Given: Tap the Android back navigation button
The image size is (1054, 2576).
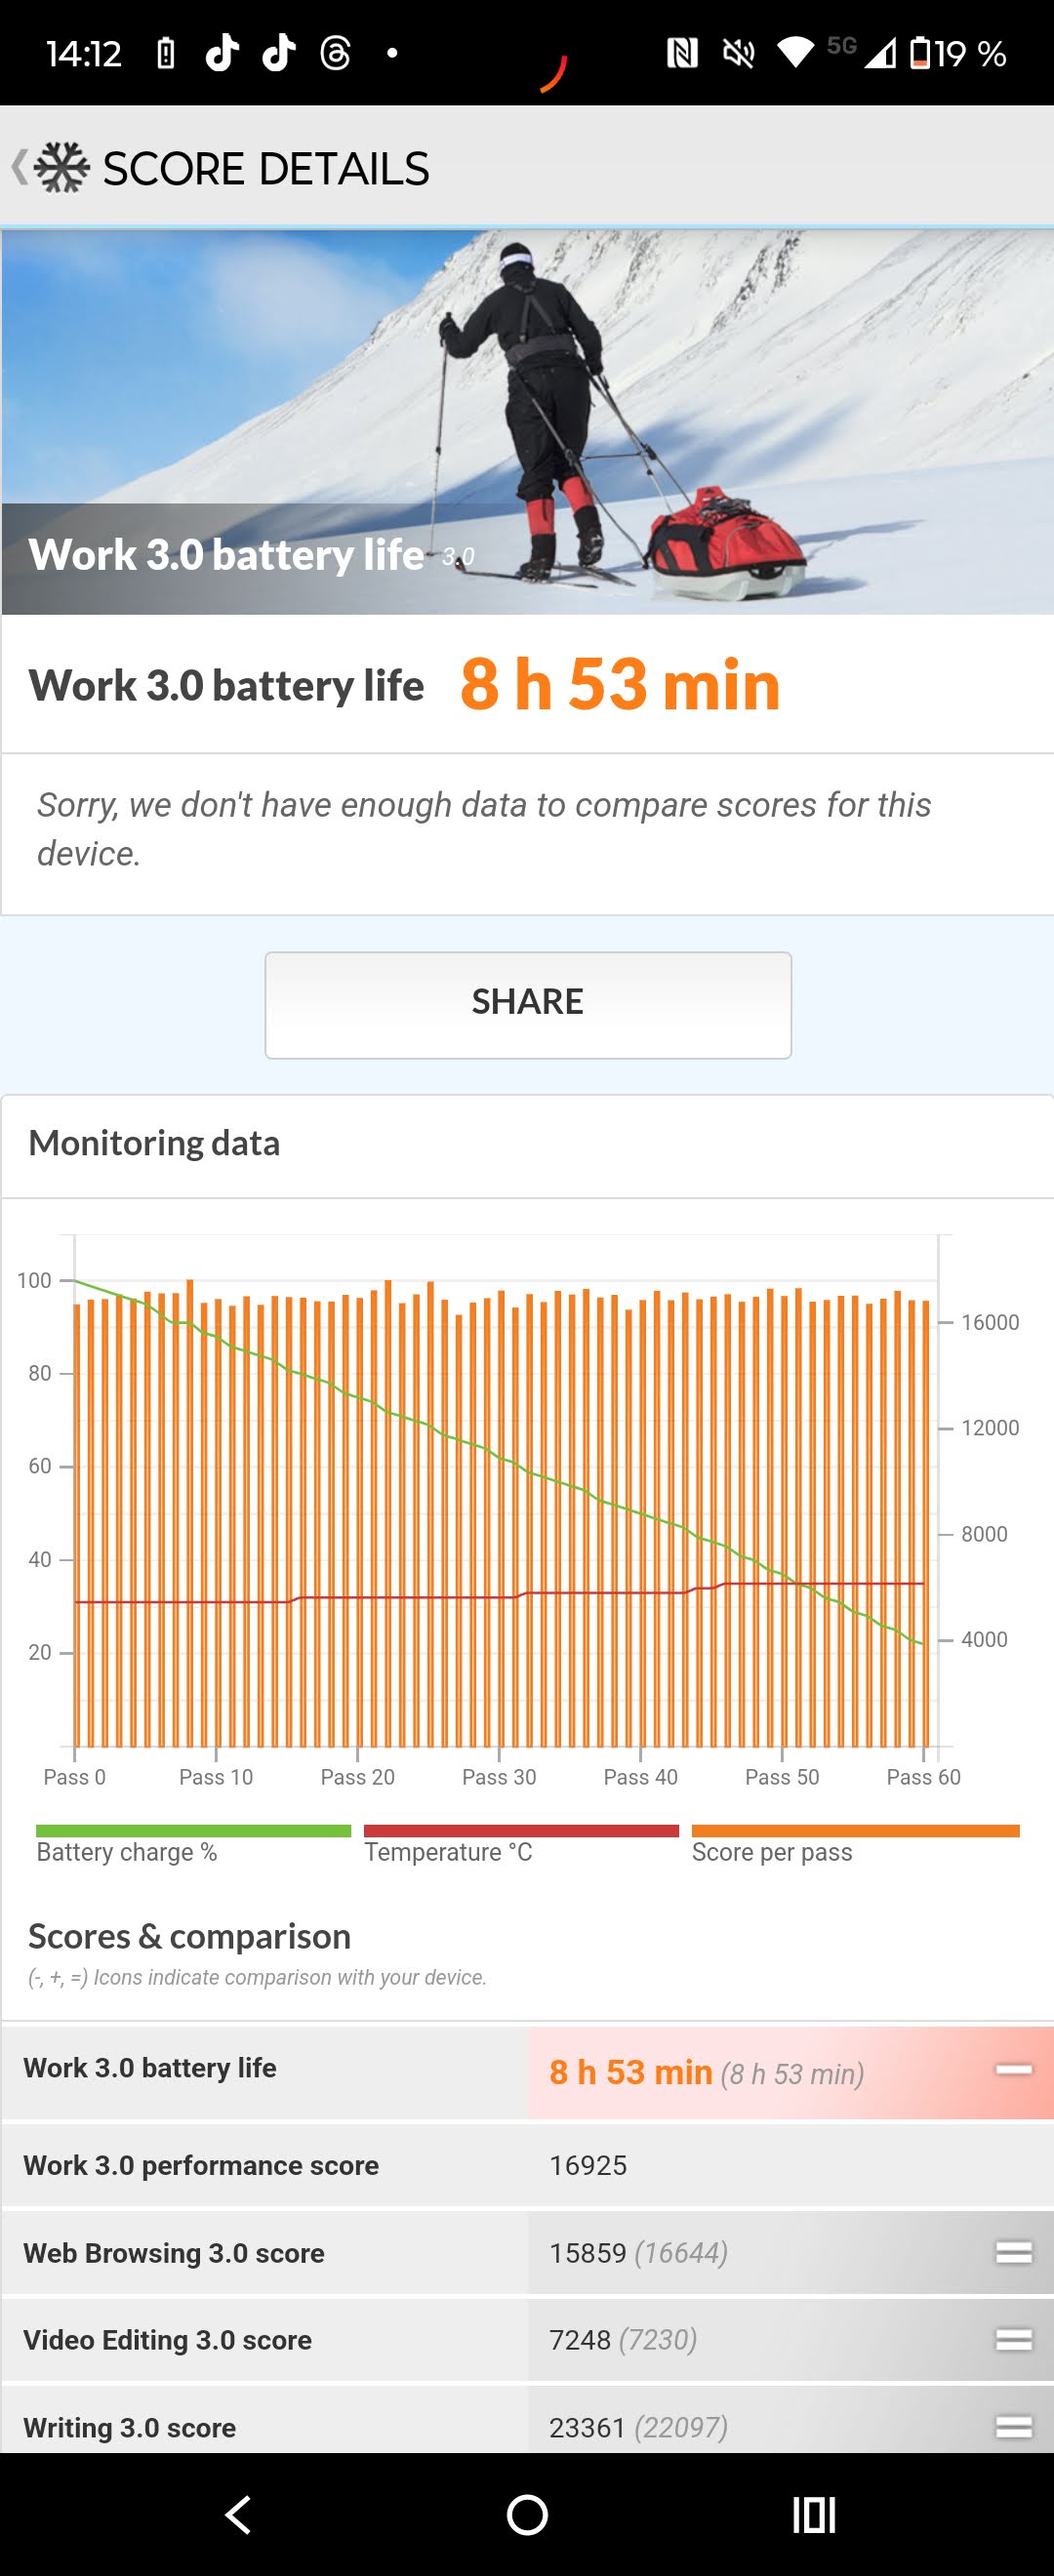Looking at the screenshot, I should click(239, 2515).
